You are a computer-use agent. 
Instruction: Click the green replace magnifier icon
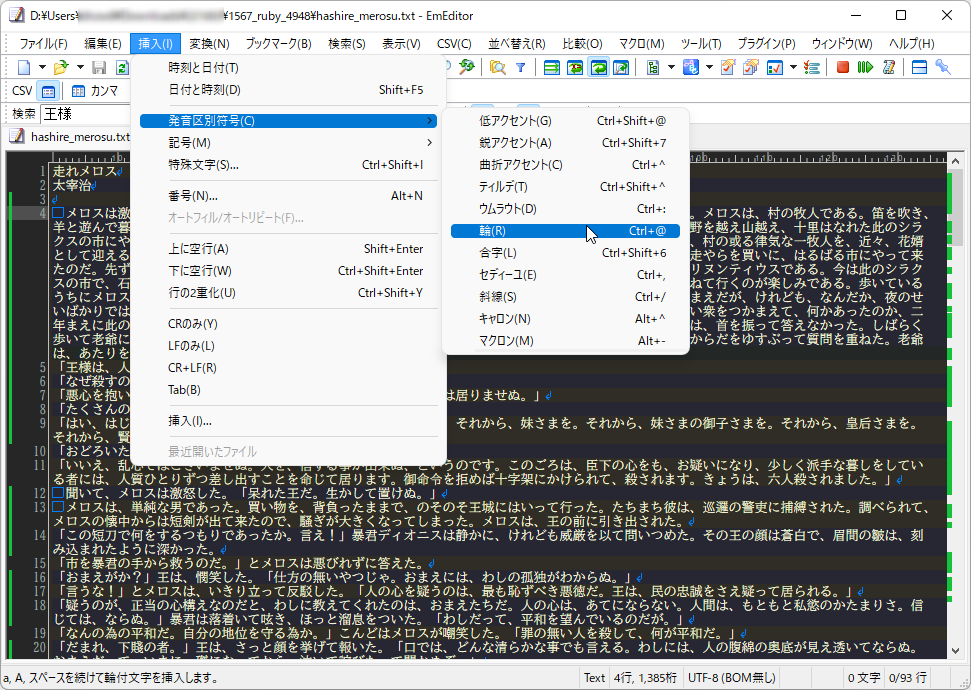pos(466,68)
